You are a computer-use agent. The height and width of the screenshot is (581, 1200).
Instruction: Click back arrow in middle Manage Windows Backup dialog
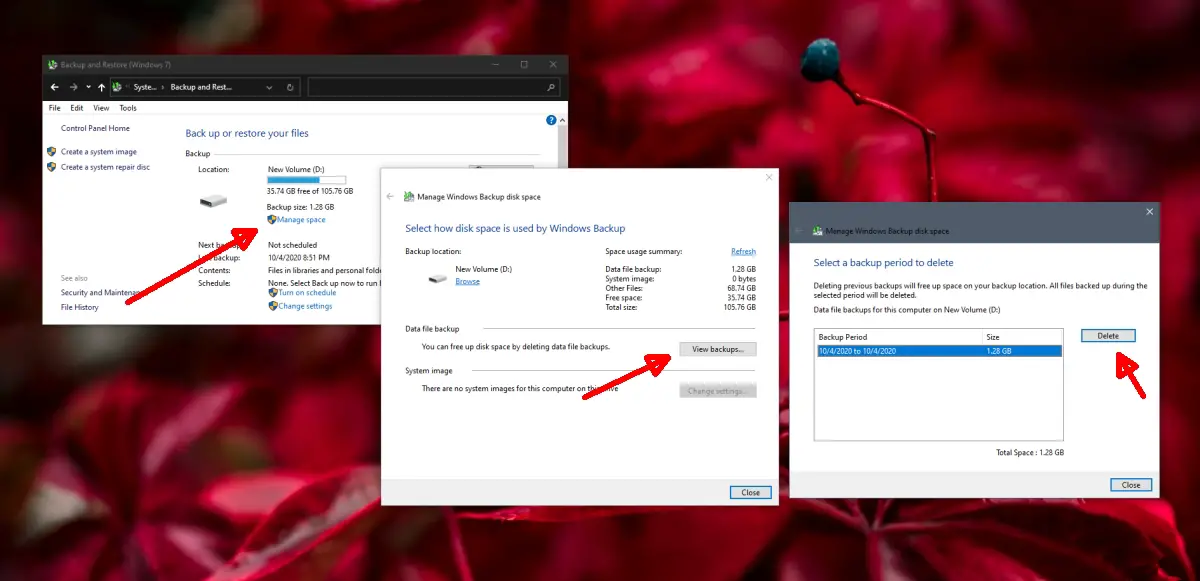point(390,197)
